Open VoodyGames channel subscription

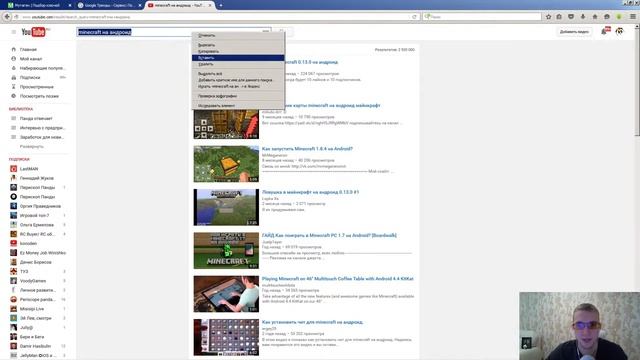[33, 281]
